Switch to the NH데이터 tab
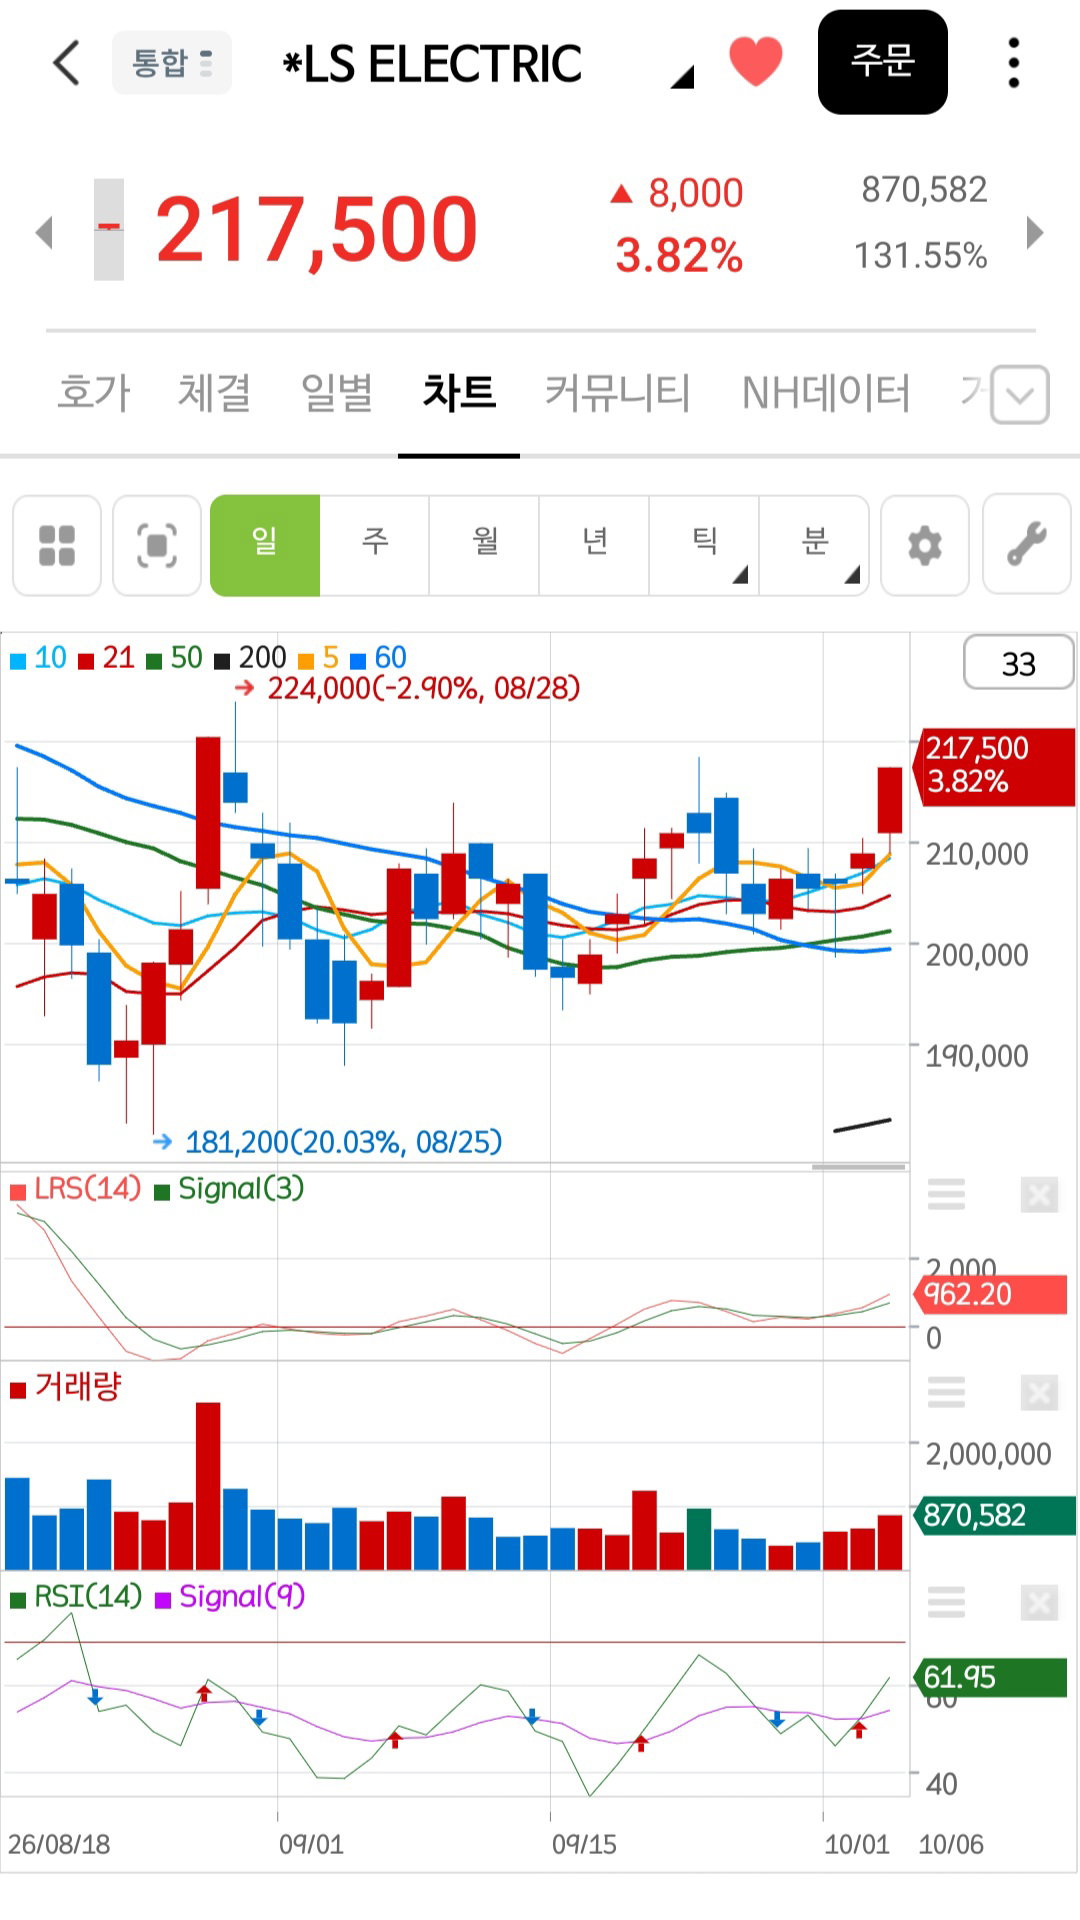This screenshot has width=1080, height=1920. coord(826,392)
